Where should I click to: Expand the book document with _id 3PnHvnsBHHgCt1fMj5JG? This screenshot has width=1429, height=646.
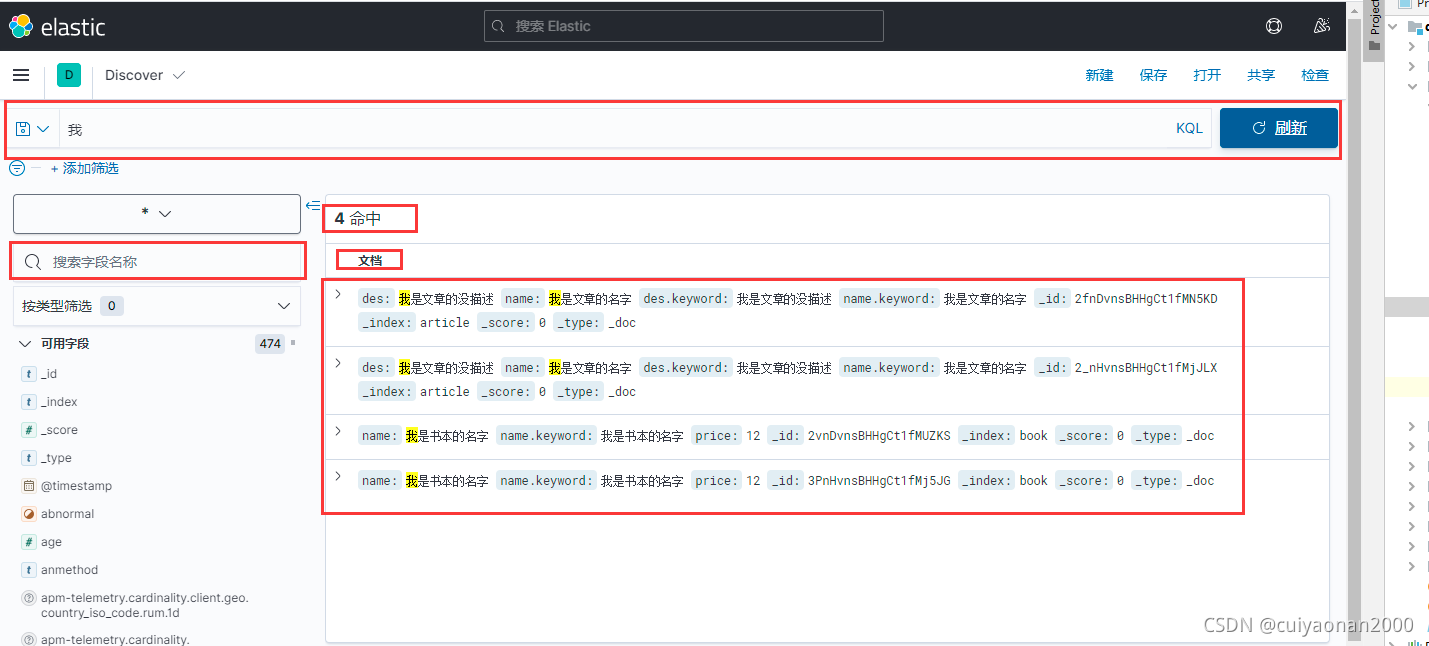(x=338, y=476)
